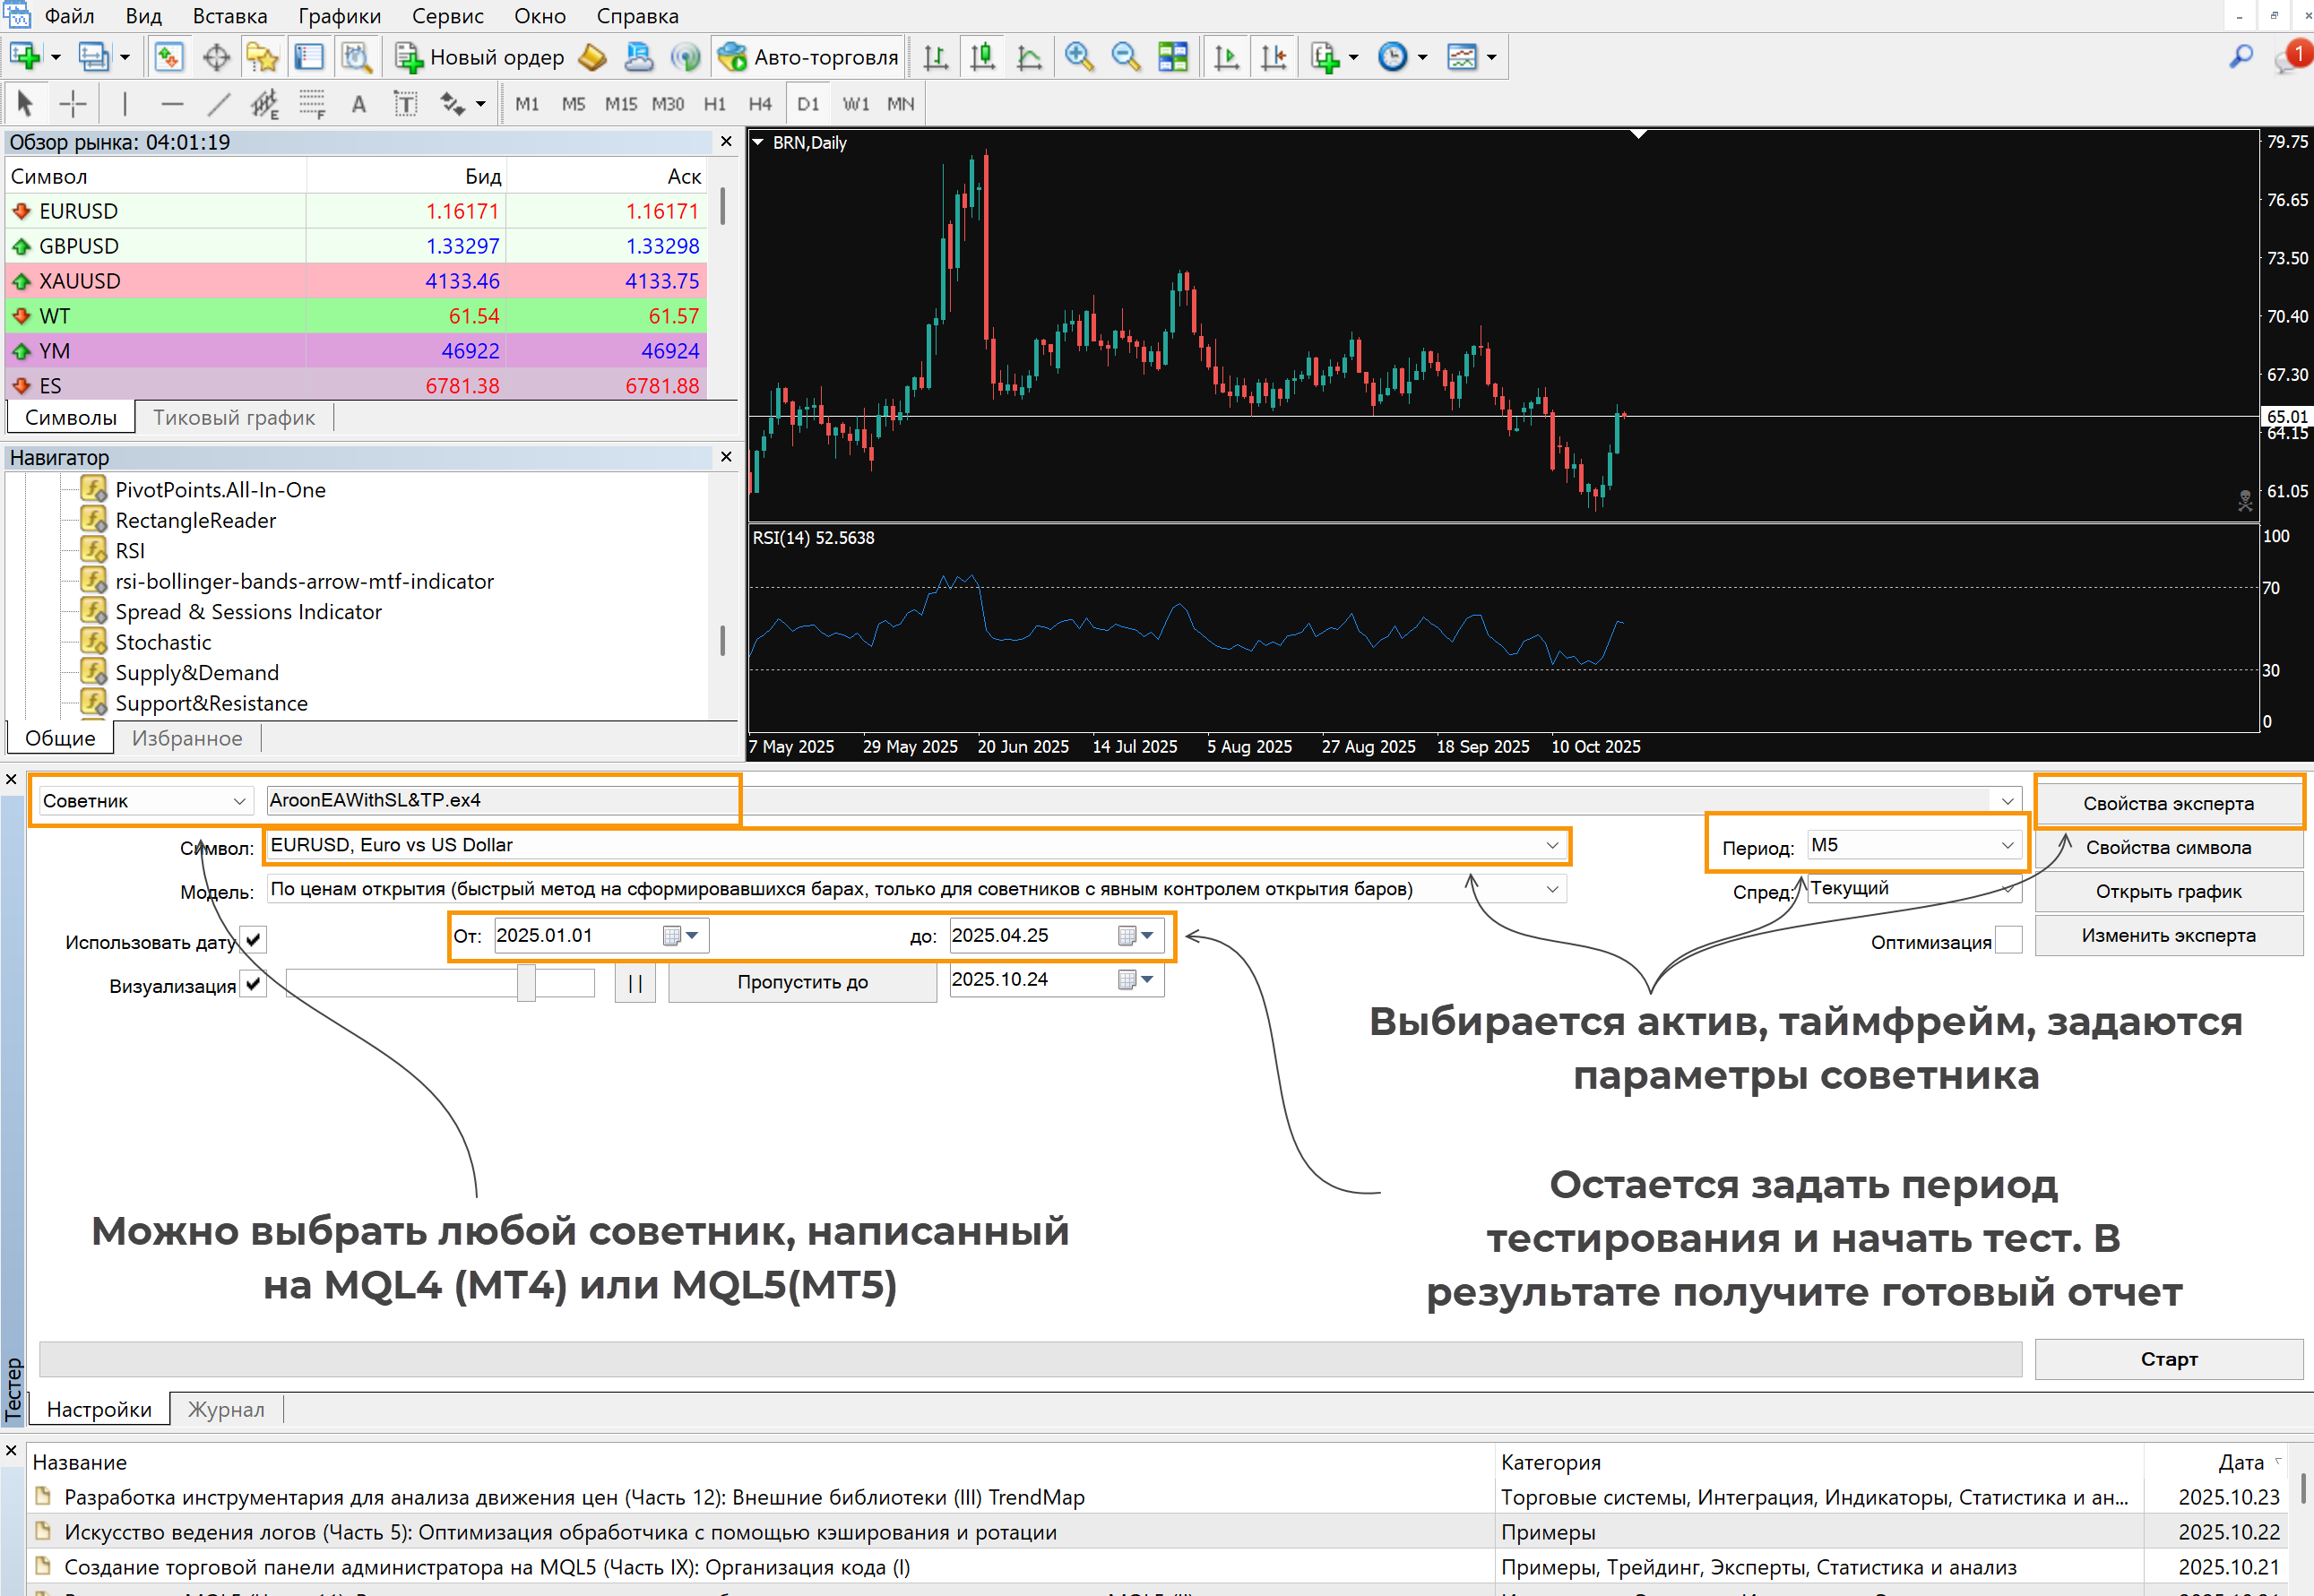Viewport: 2314px width, 1596px height.
Task: Open the Сервис menu
Action: (x=447, y=16)
